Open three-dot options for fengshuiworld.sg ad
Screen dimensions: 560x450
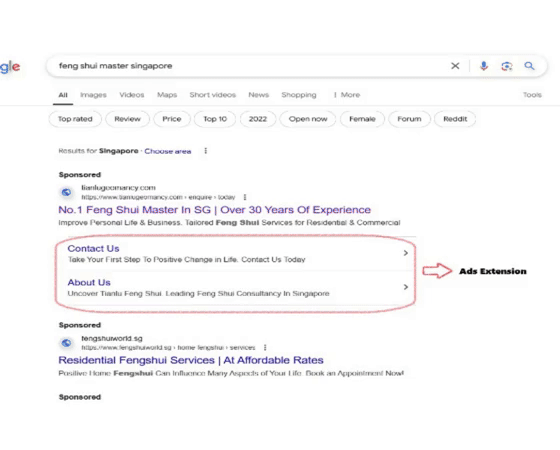coord(265,347)
